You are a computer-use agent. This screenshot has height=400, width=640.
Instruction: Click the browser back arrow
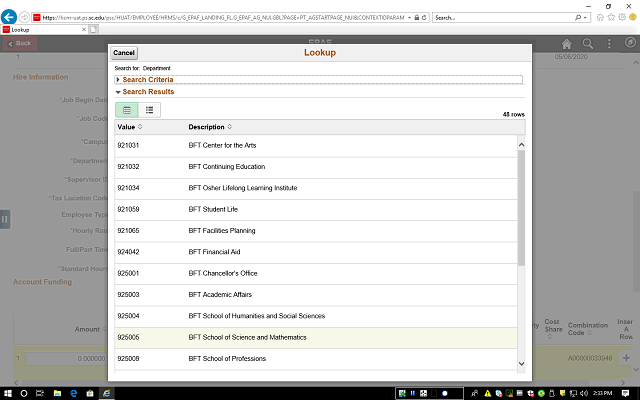9,17
